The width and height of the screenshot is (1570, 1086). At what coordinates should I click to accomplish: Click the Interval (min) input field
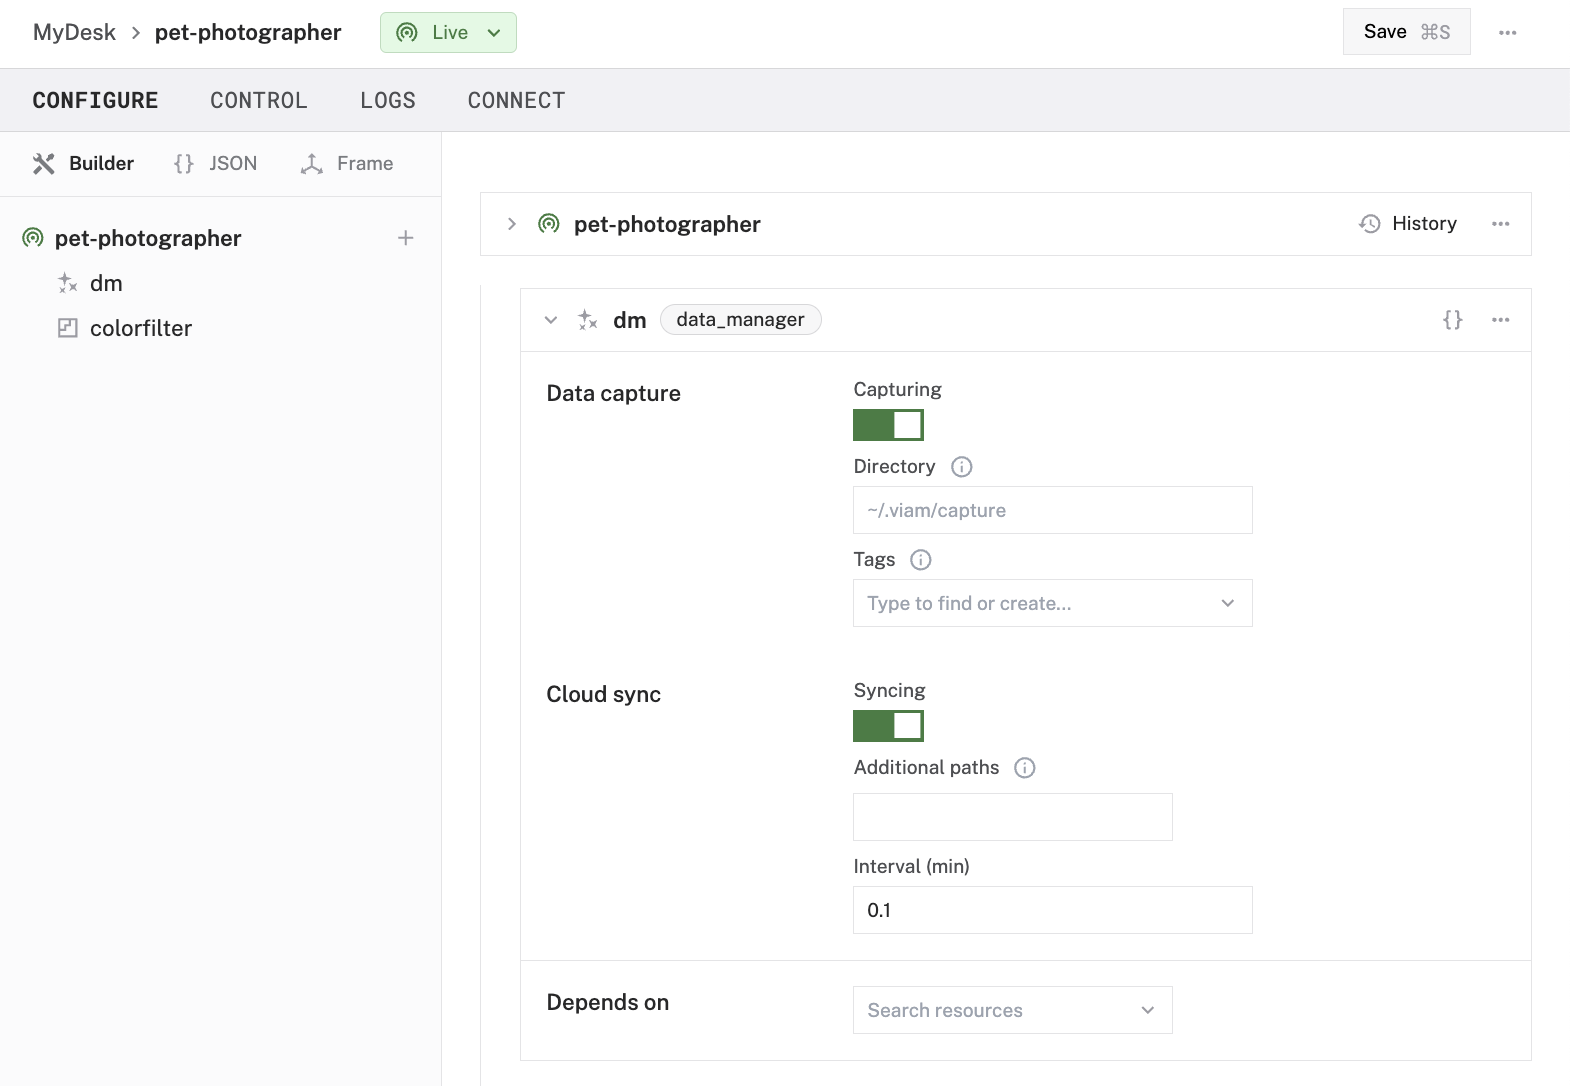1052,910
